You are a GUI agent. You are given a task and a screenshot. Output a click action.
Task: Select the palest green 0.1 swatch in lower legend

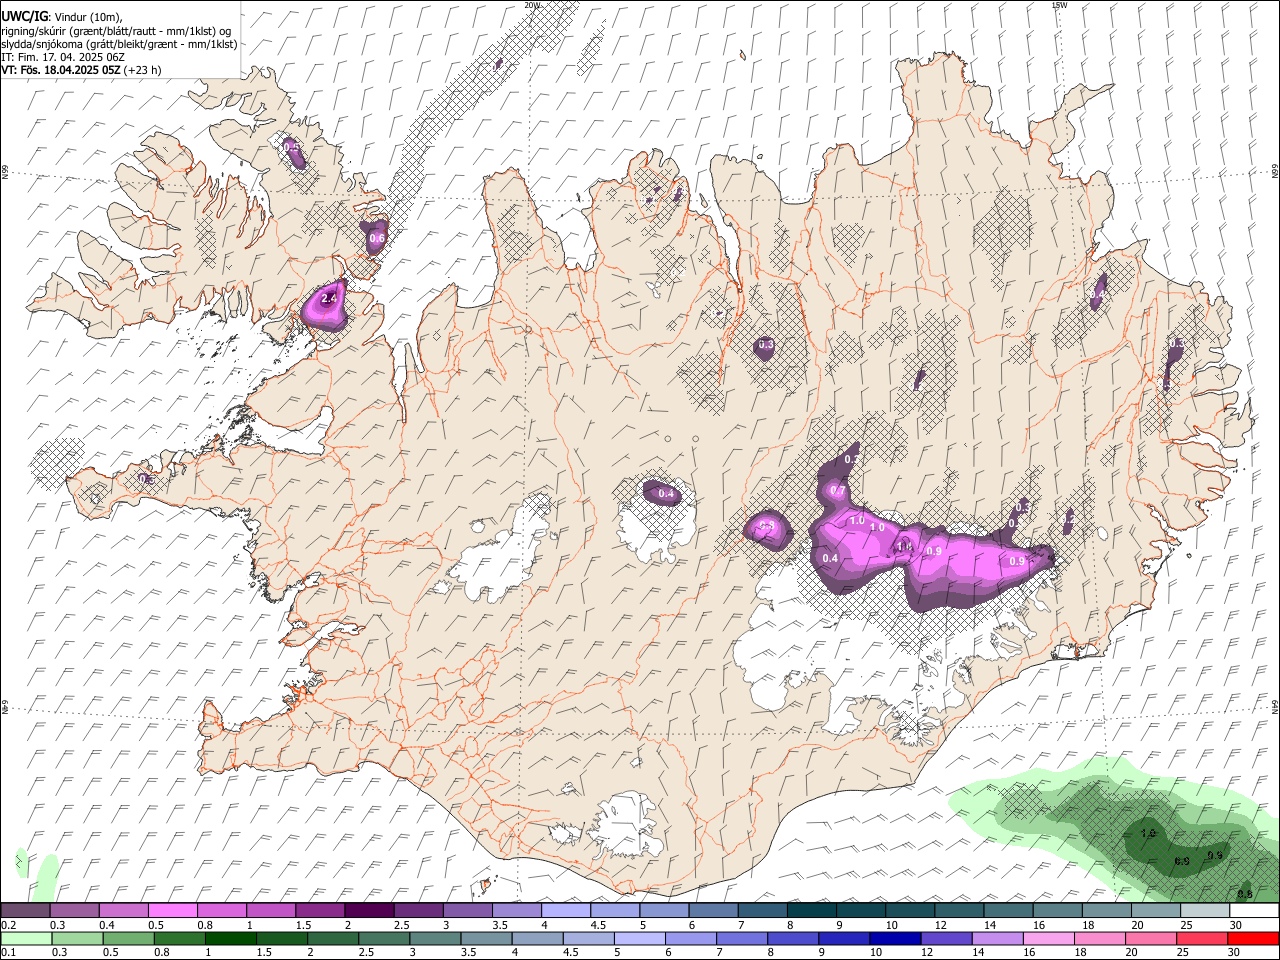(26, 938)
